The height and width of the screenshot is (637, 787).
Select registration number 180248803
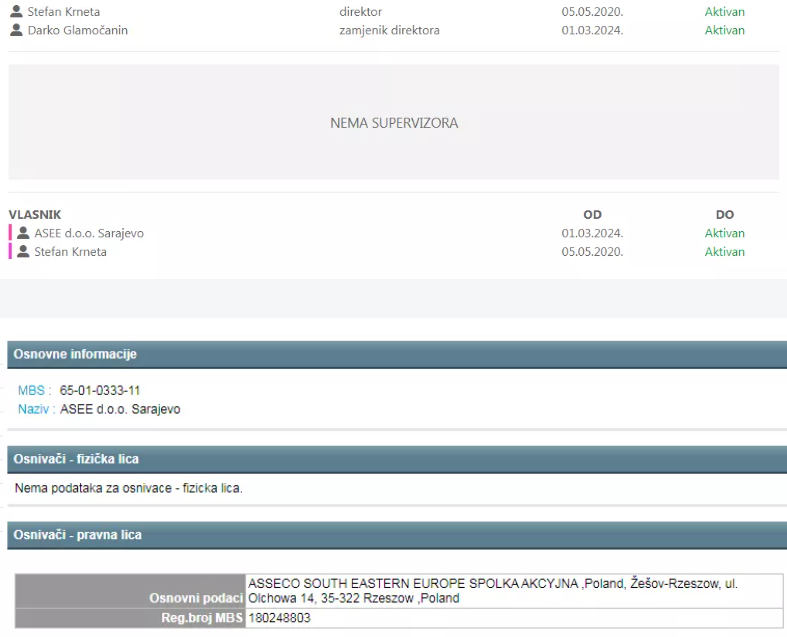coord(279,618)
